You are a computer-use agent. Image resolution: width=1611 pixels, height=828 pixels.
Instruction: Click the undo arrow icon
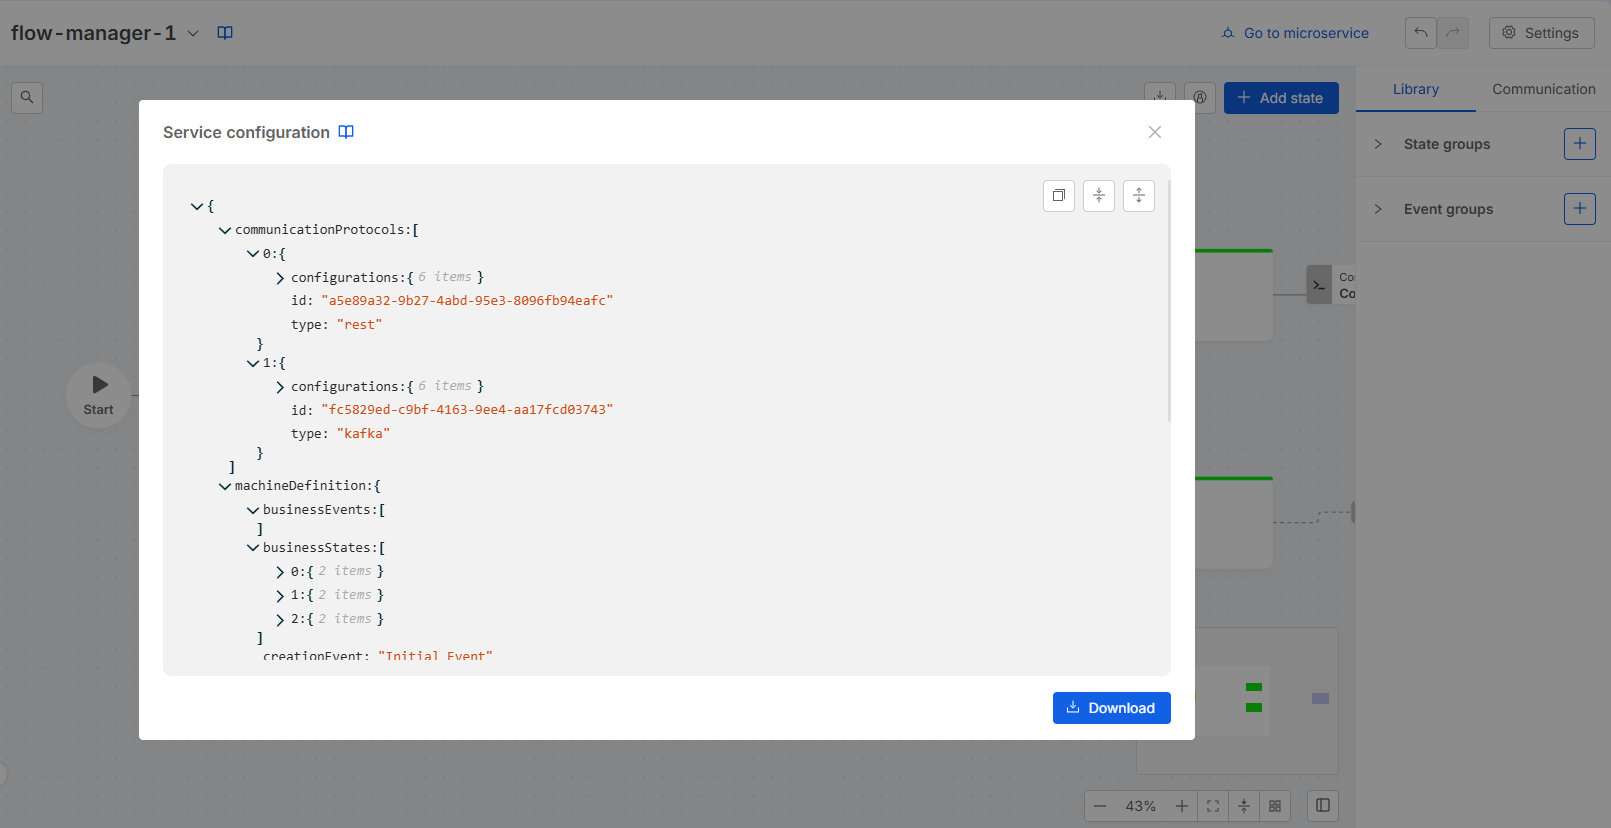(x=1420, y=33)
